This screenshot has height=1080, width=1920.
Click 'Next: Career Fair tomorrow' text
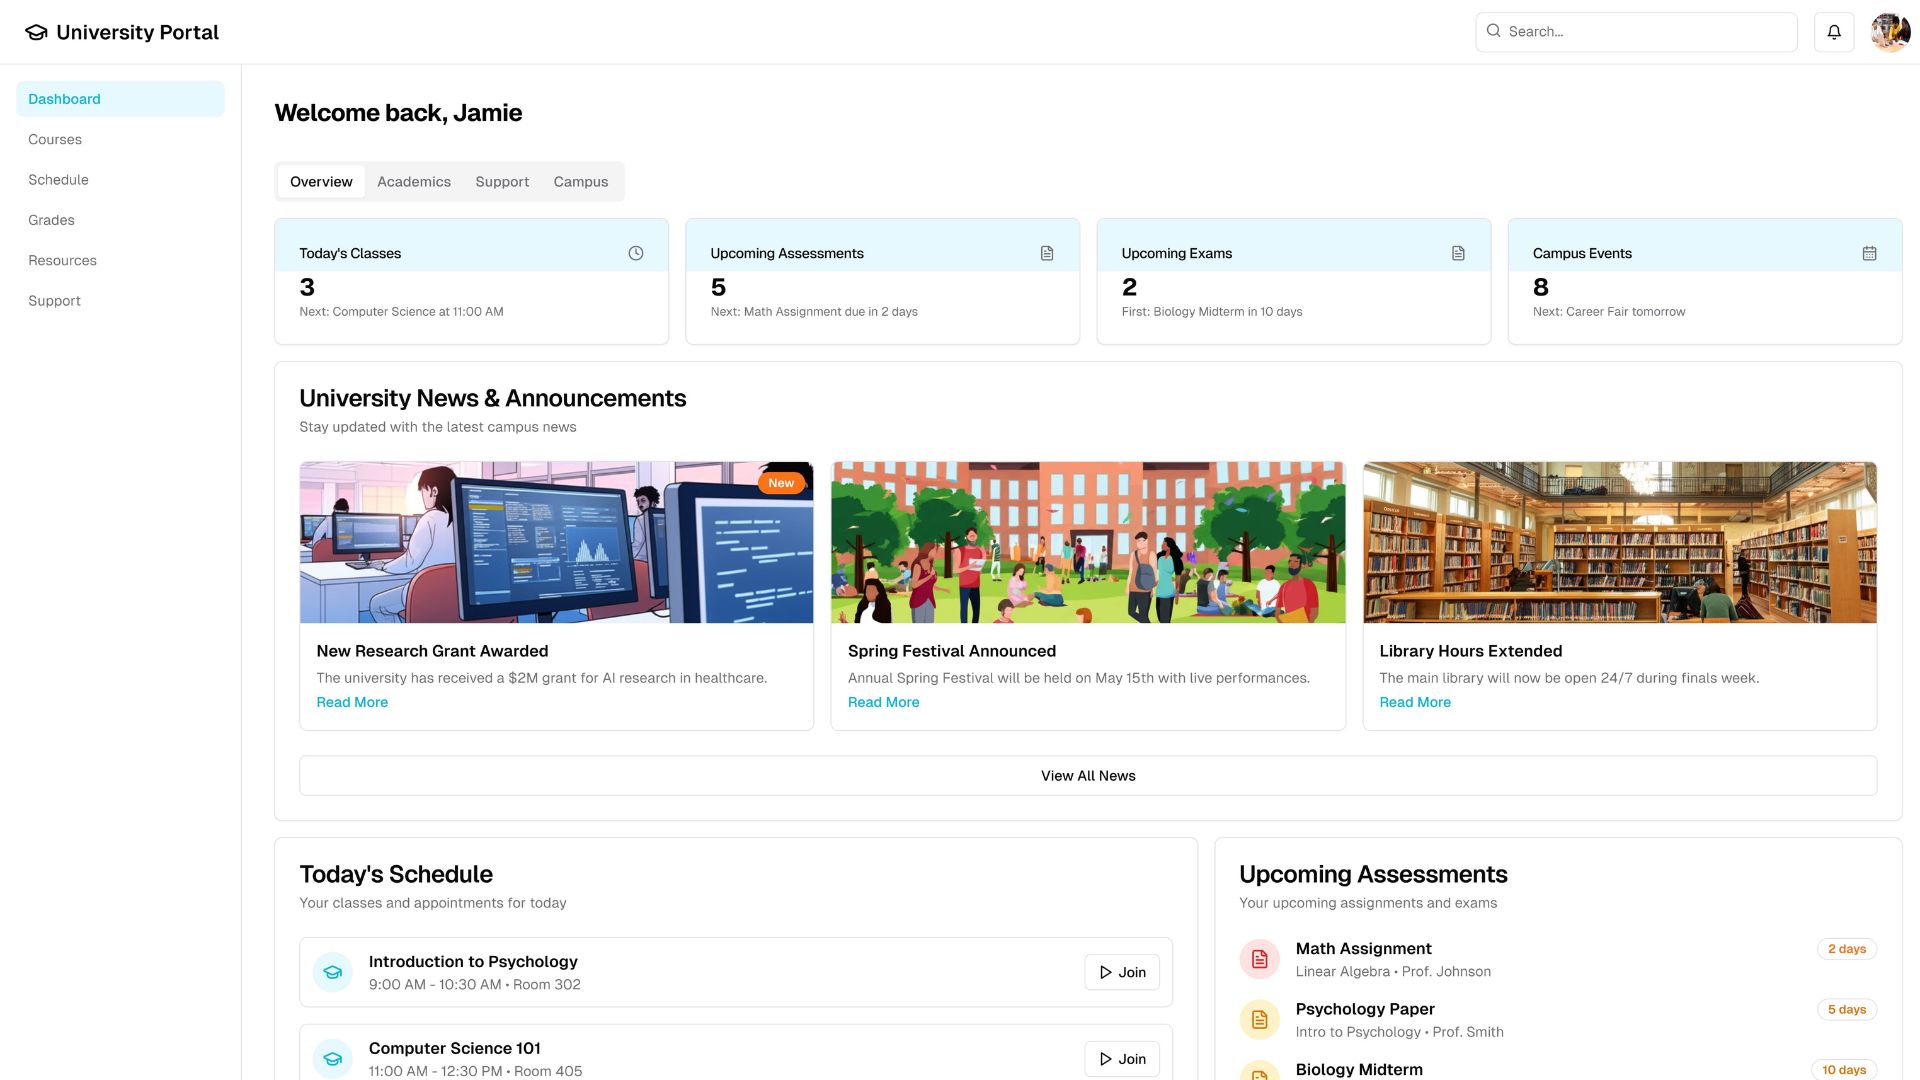pos(1609,312)
